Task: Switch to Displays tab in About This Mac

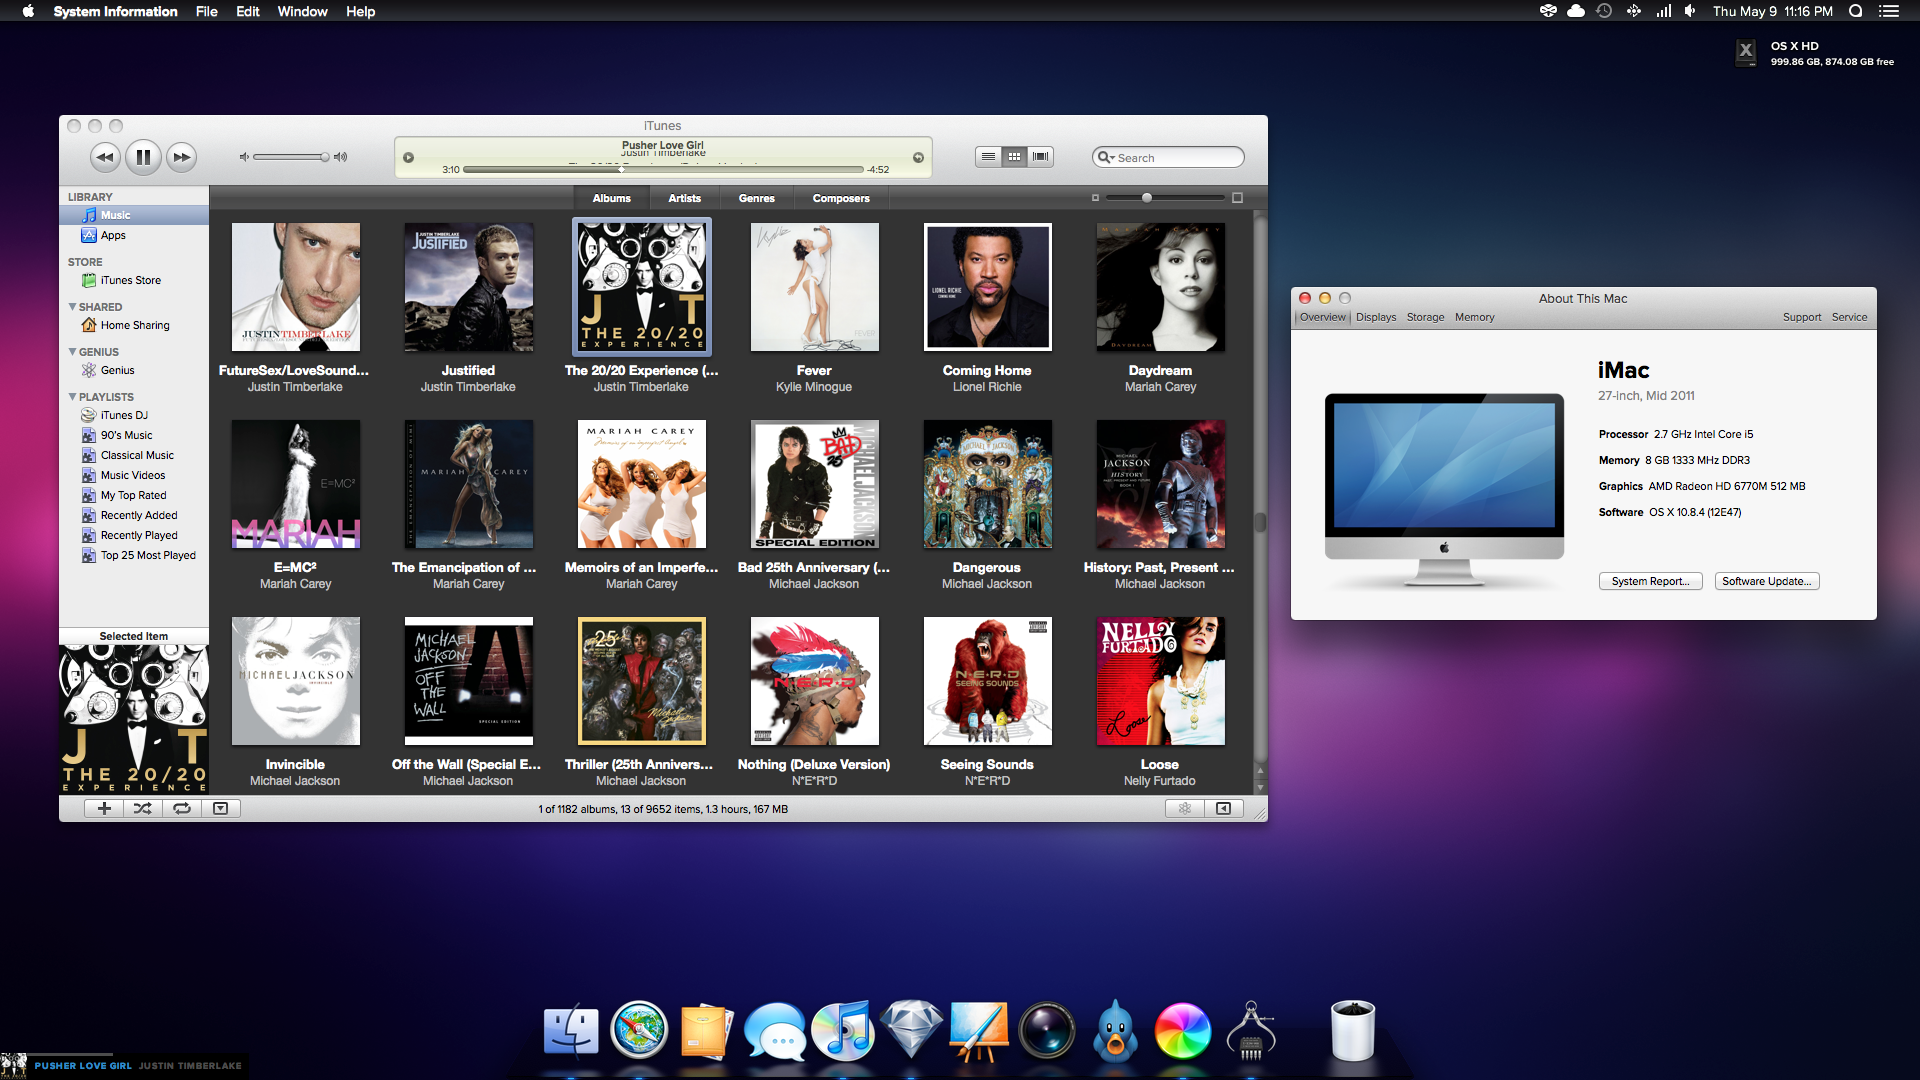Action: [1376, 317]
